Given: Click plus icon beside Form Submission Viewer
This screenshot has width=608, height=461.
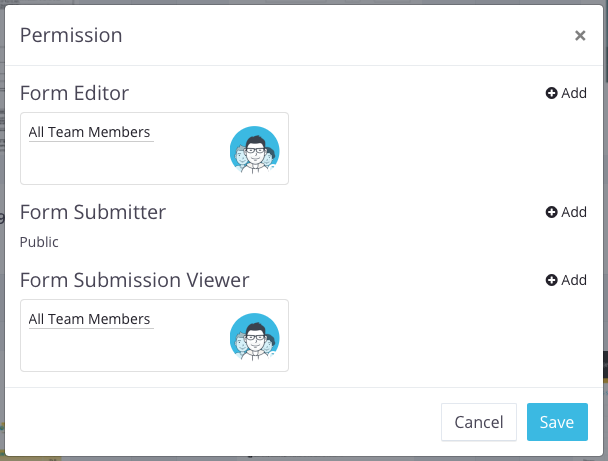Looking at the screenshot, I should (x=551, y=280).
